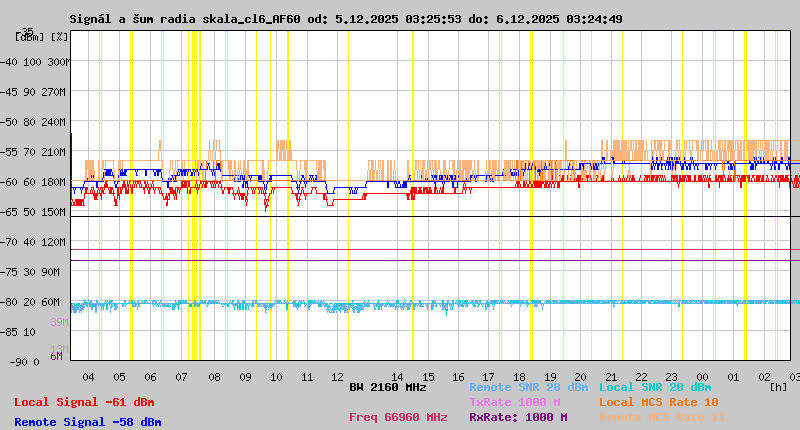Image resolution: width=800 pixels, height=430 pixels.
Task: Click the '-85 10' axis label
Action: point(18,333)
